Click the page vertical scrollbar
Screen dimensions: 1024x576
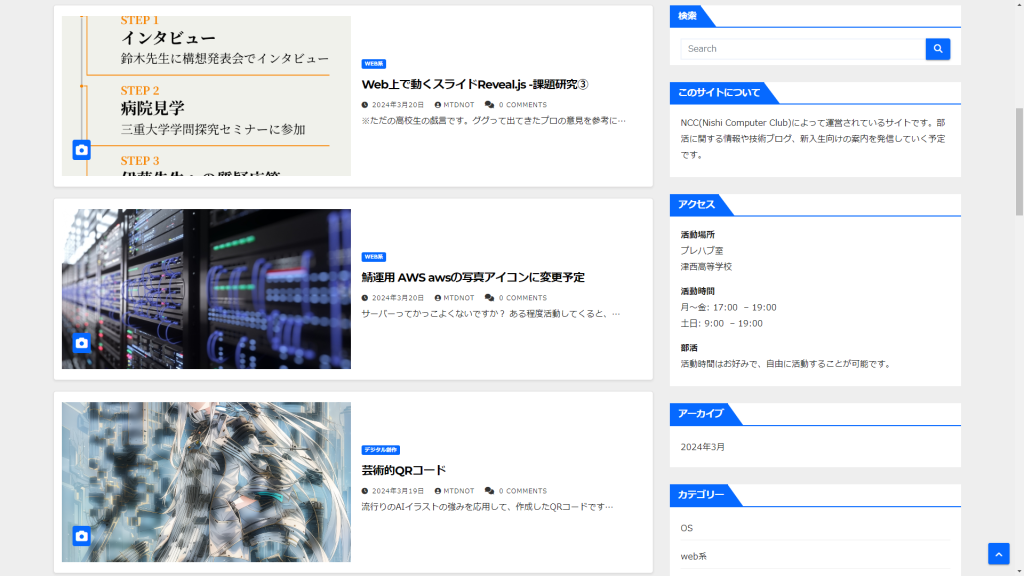(1019, 160)
